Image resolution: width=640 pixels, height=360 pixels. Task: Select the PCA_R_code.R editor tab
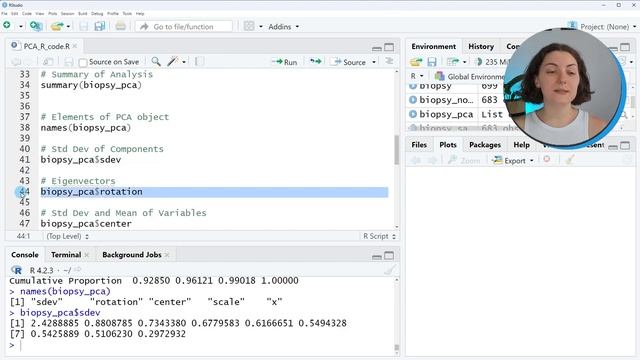[46, 46]
